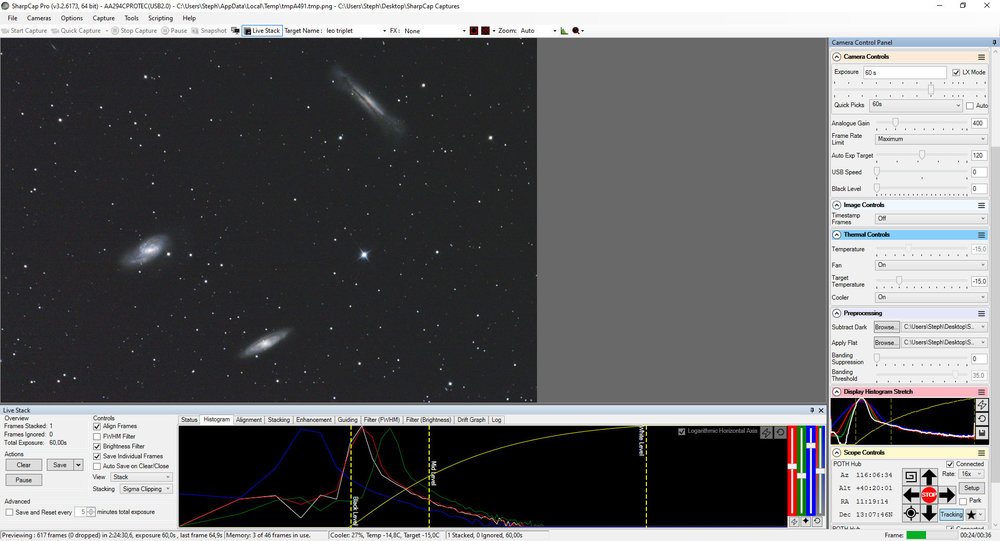This screenshot has width=1000, height=541.
Task: Open the Scripting menu
Action: 160,18
